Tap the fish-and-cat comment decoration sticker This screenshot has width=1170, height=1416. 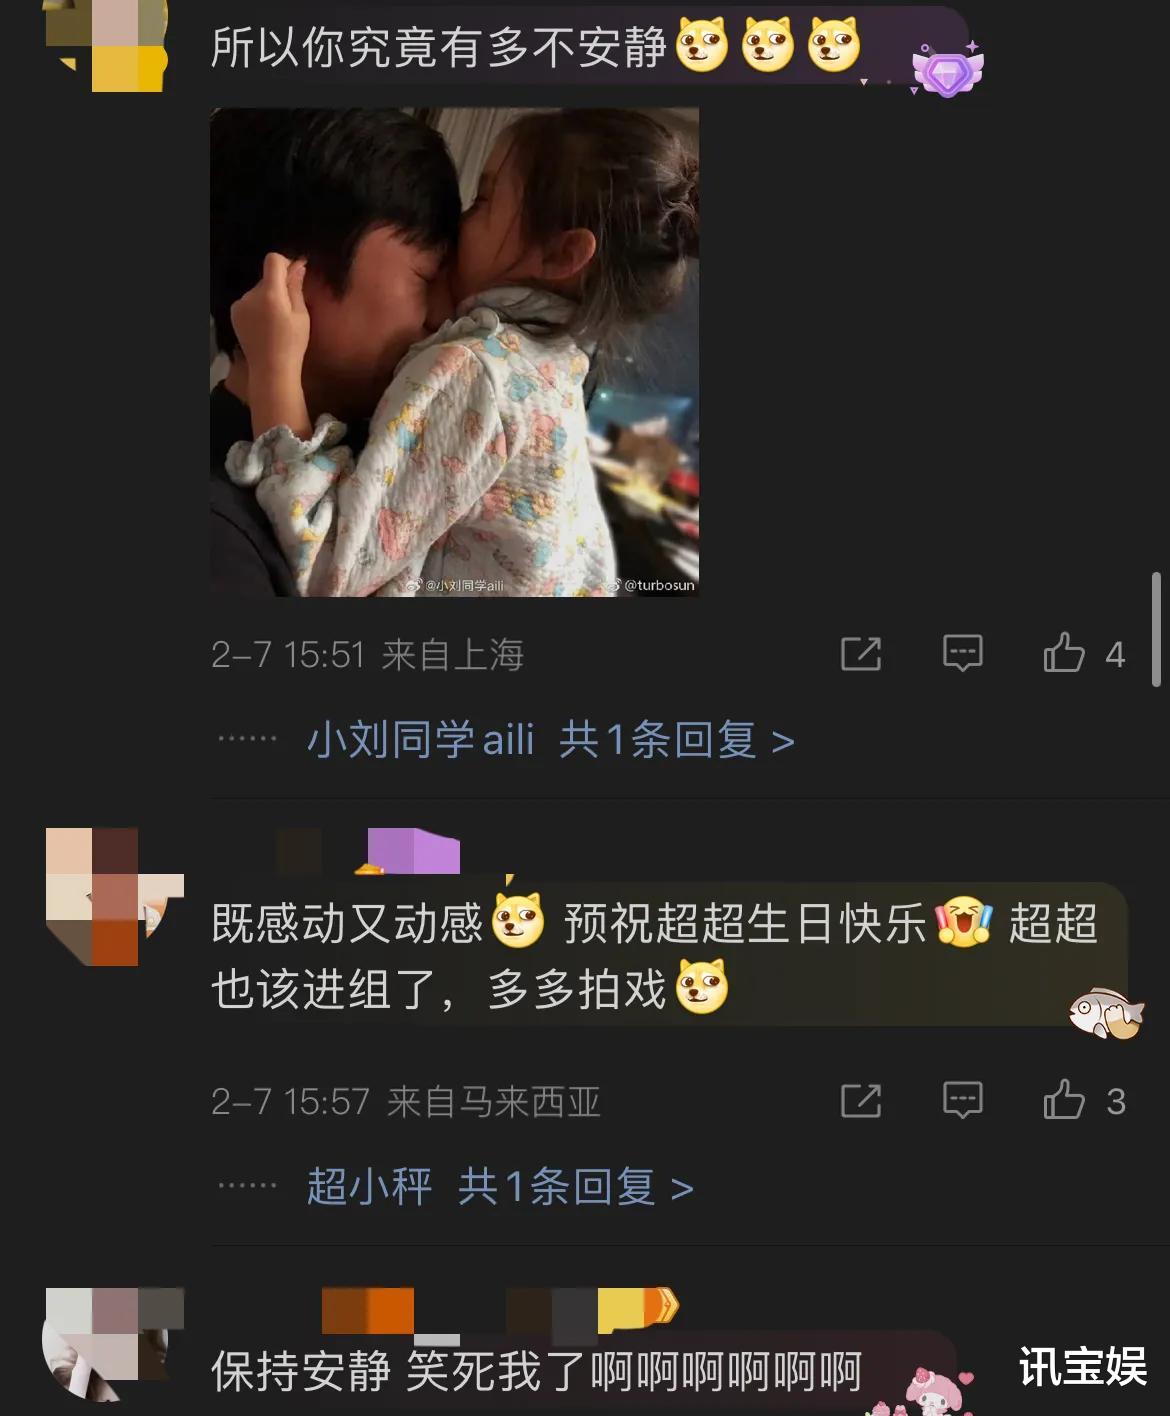coord(1105,1014)
